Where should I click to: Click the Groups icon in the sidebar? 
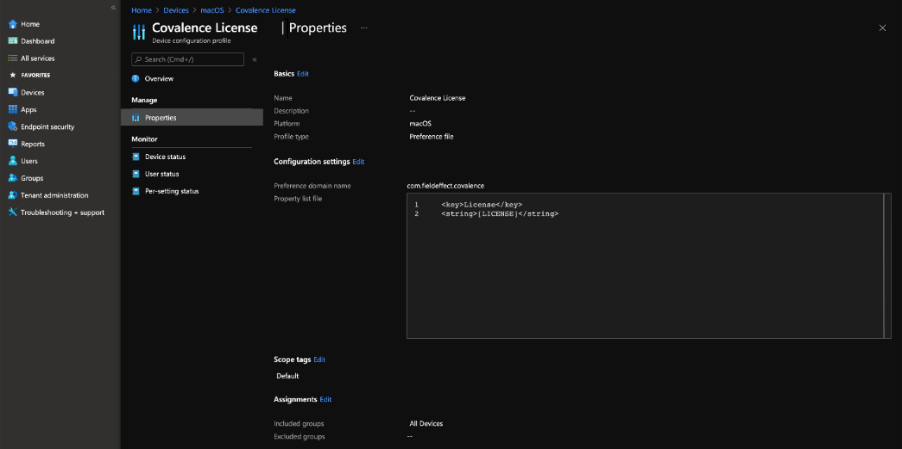[x=13, y=178]
